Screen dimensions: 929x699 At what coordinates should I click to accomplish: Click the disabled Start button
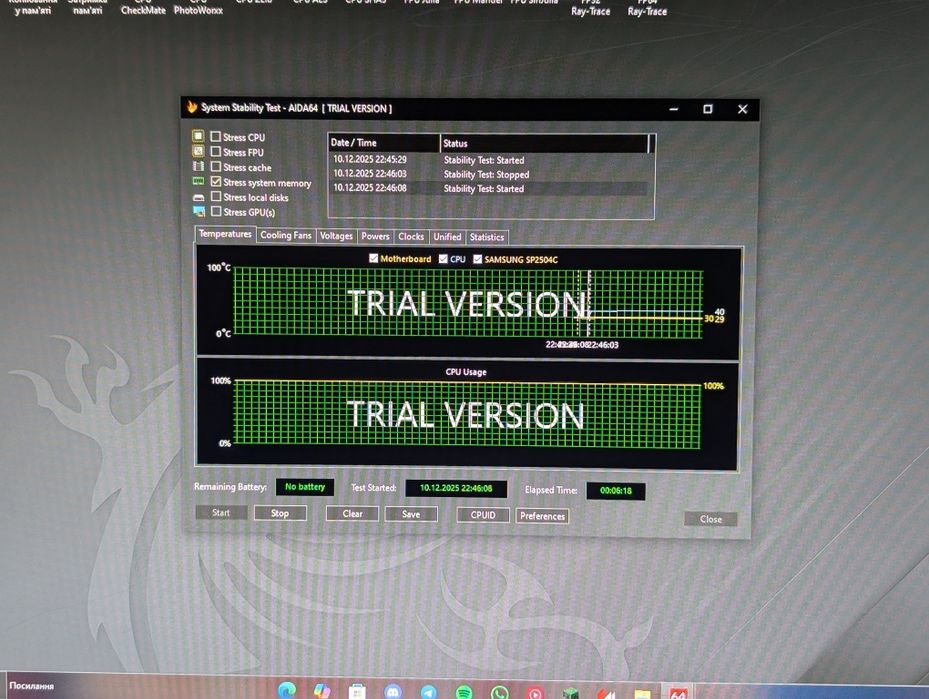coord(221,512)
